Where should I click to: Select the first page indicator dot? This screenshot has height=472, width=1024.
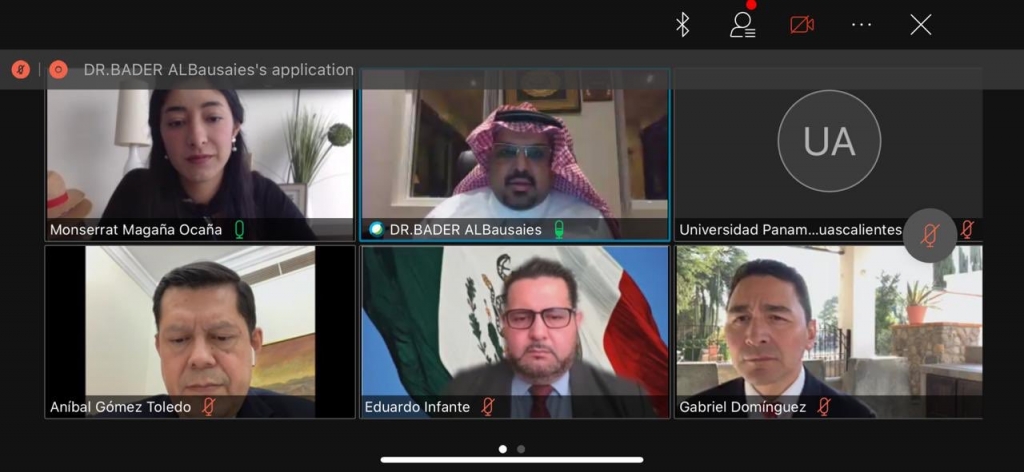(503, 449)
